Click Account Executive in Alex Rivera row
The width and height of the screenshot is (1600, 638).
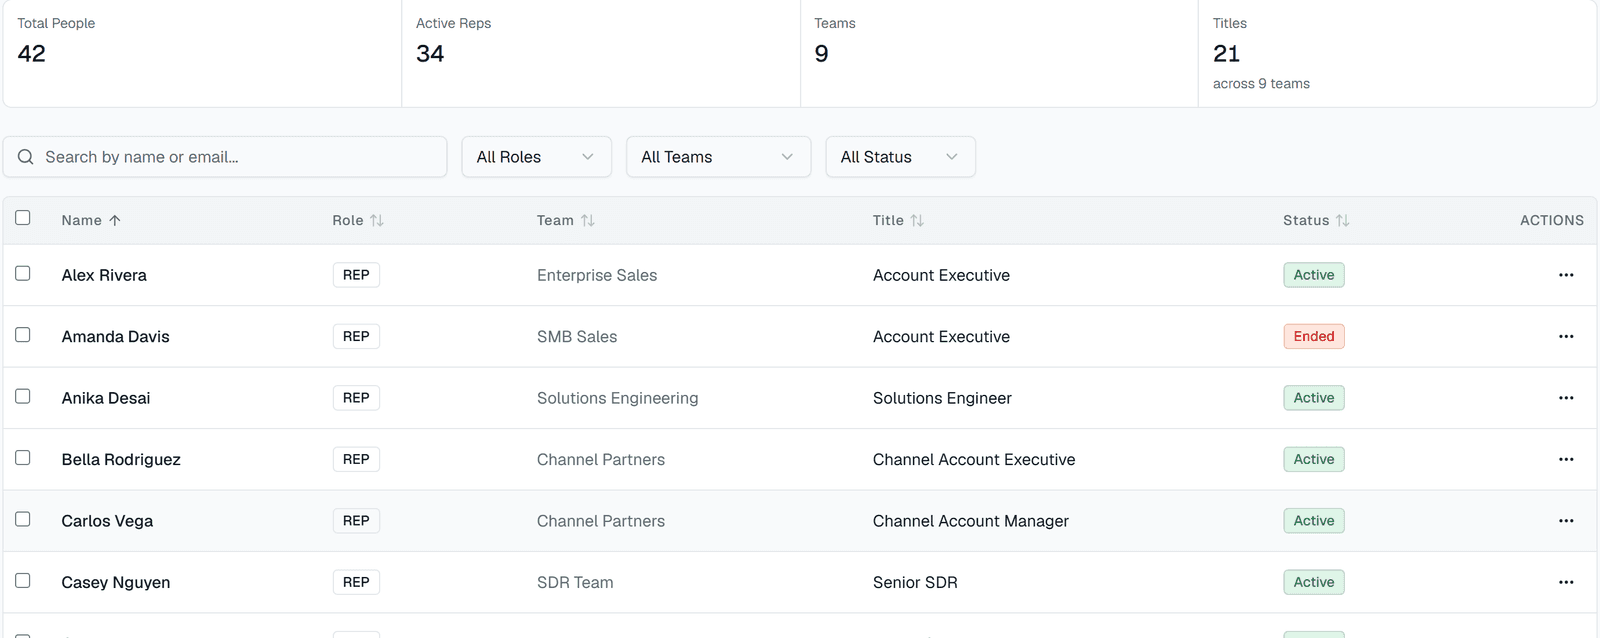tap(941, 275)
